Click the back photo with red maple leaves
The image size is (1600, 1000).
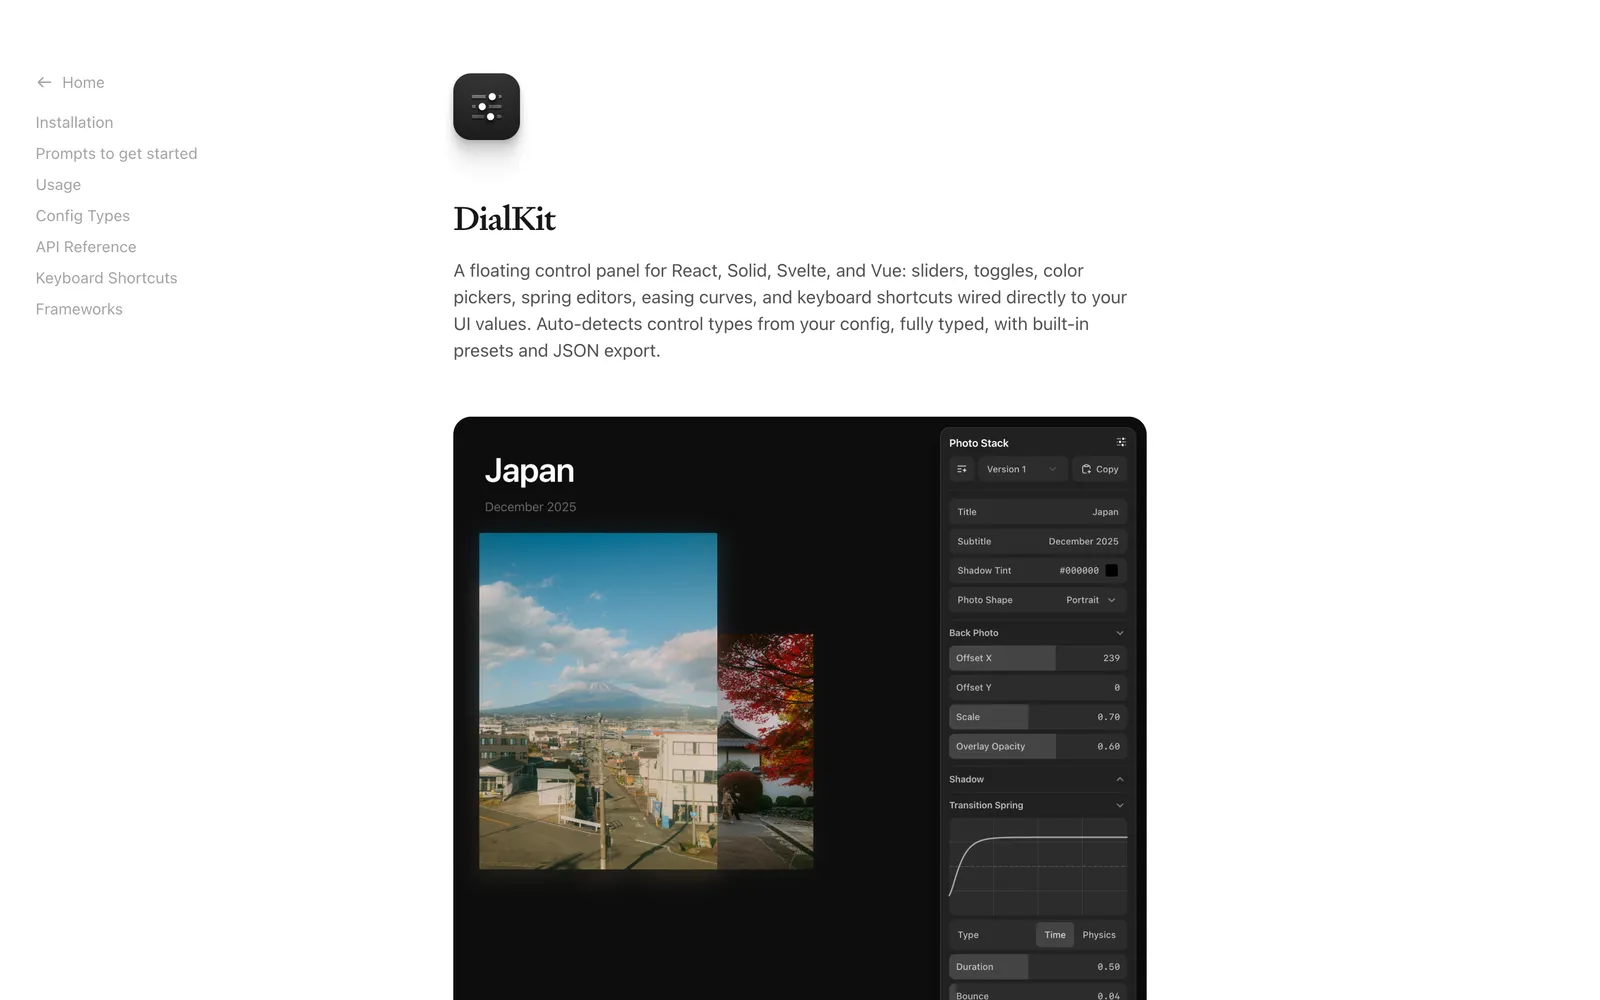click(765, 750)
